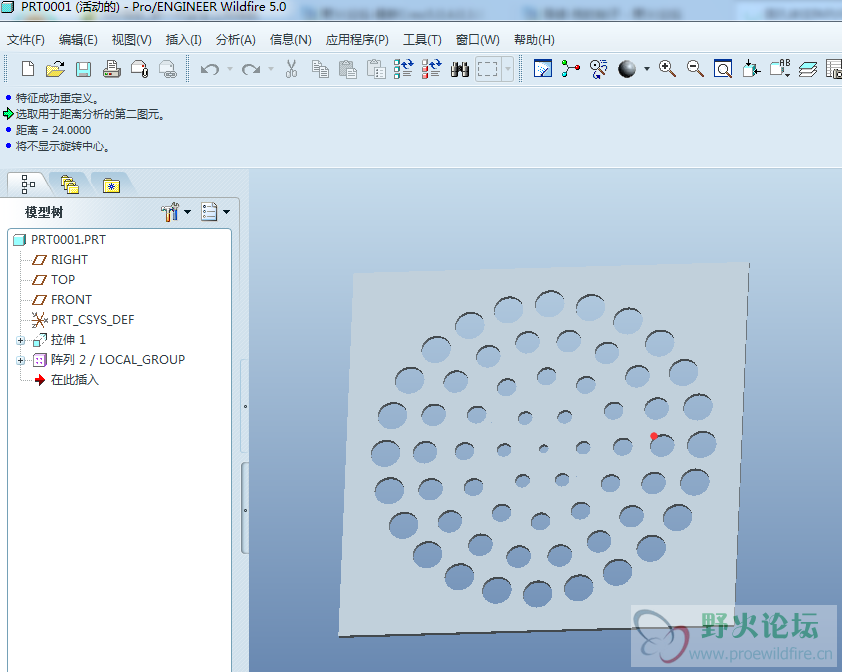Paste the copied feature
The width and height of the screenshot is (842, 672).
[348, 69]
